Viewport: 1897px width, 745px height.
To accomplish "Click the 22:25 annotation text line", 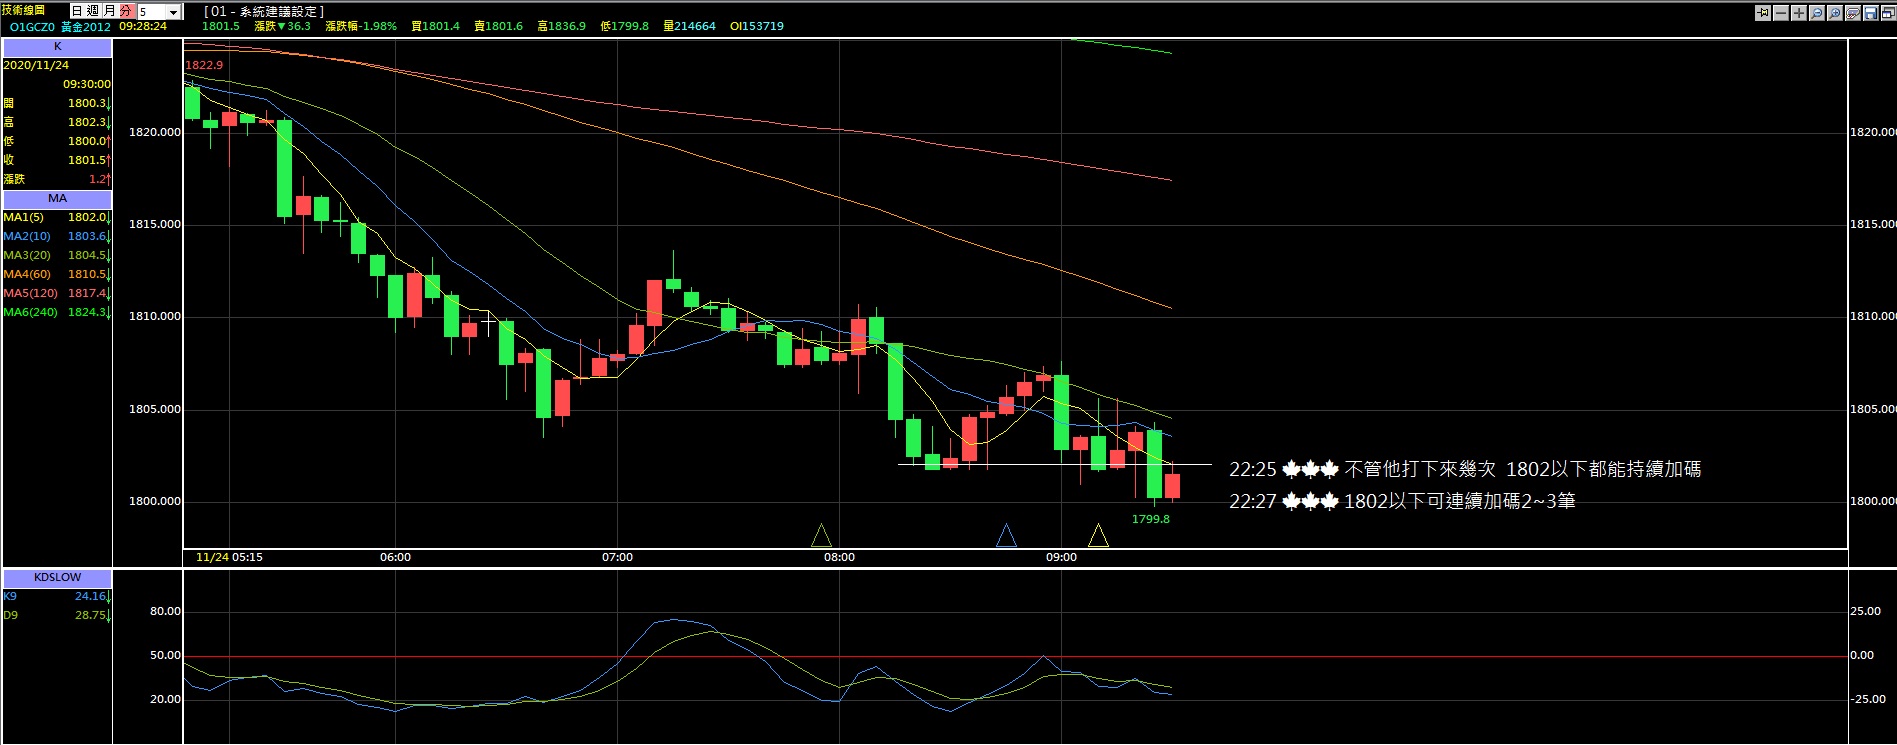I will click(1465, 469).
